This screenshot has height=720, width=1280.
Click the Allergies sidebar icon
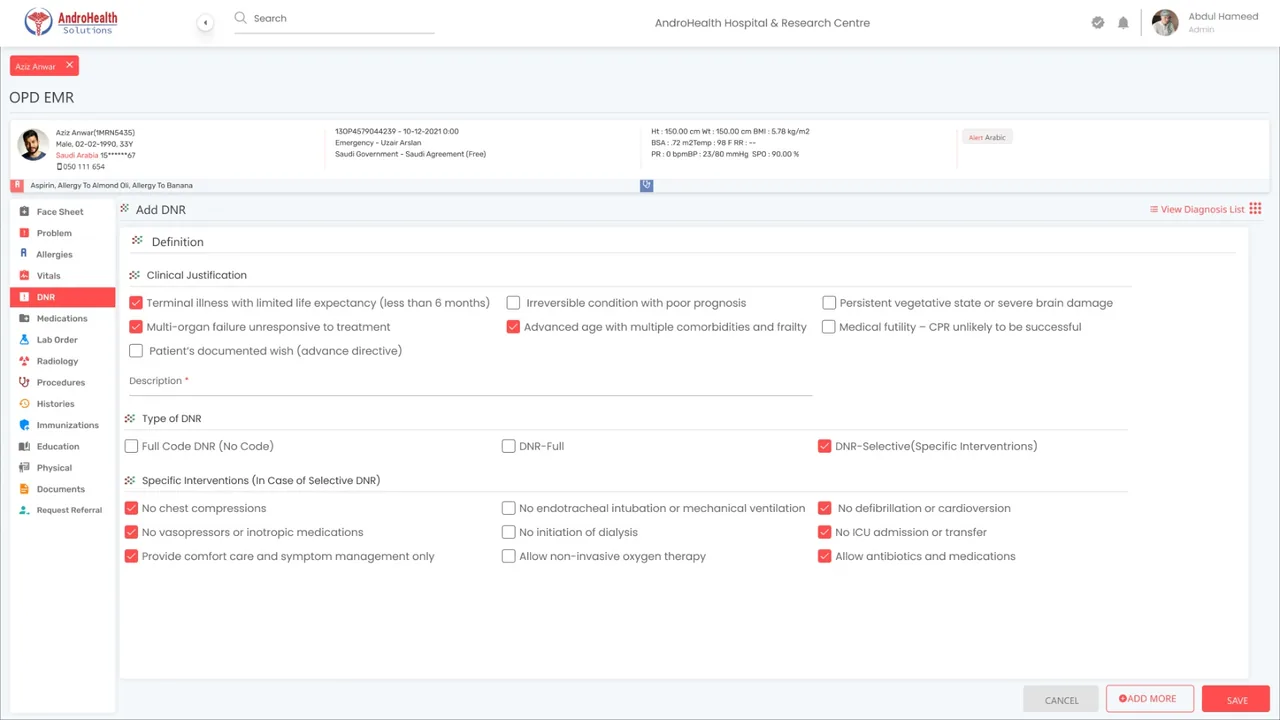pyautogui.click(x=24, y=254)
